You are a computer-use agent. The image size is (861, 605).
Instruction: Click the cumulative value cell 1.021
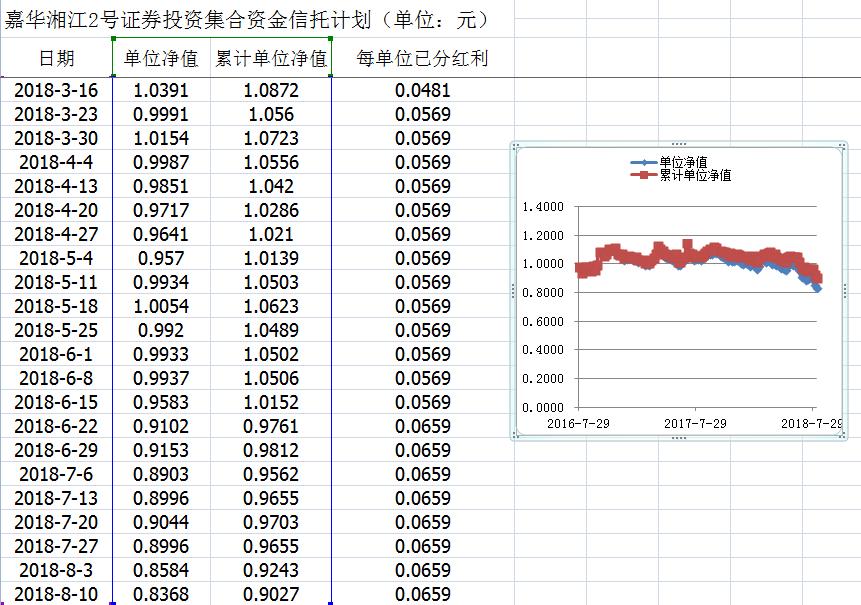[271, 234]
